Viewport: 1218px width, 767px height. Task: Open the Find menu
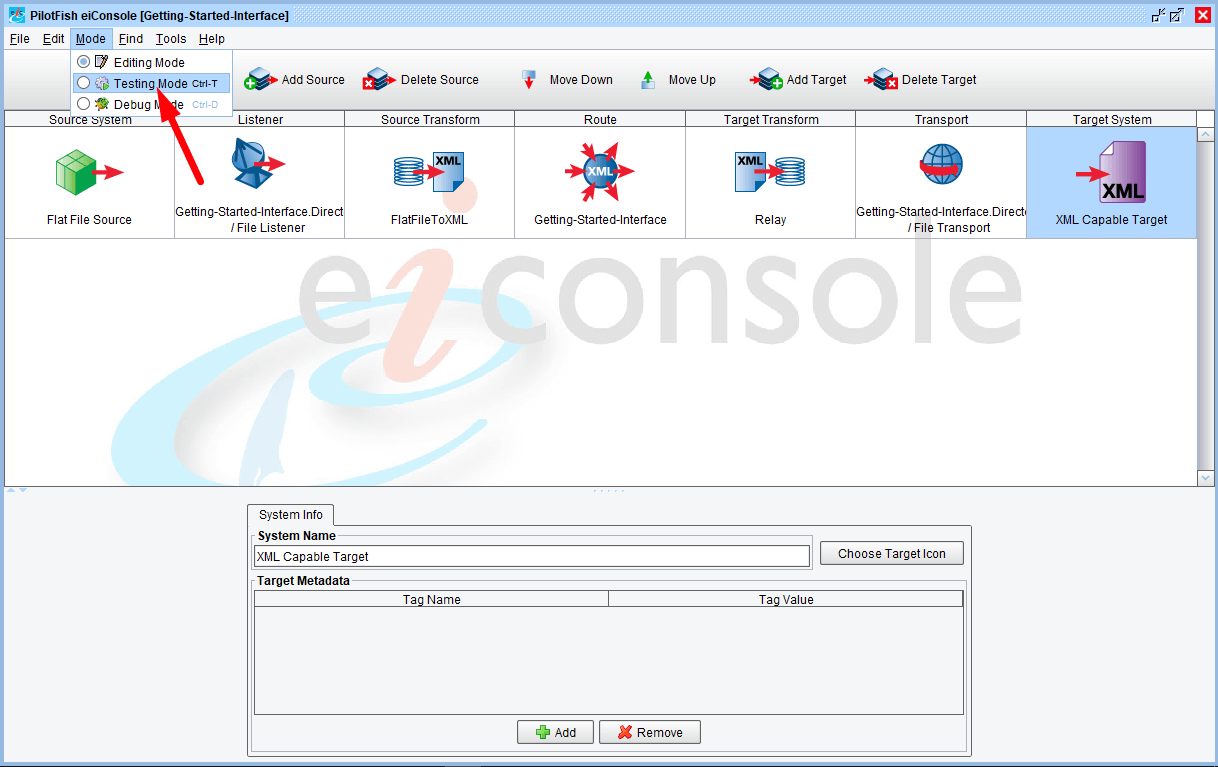tap(130, 39)
